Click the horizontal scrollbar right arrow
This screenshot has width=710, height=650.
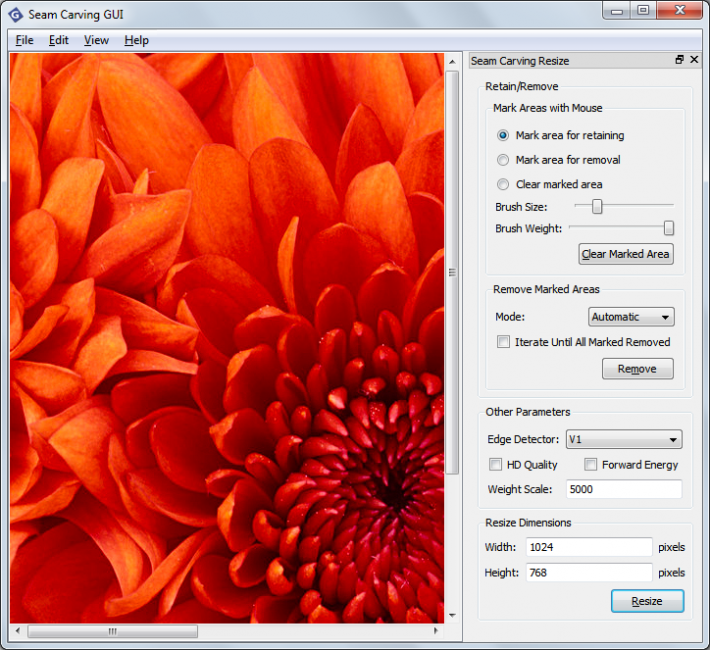436,631
